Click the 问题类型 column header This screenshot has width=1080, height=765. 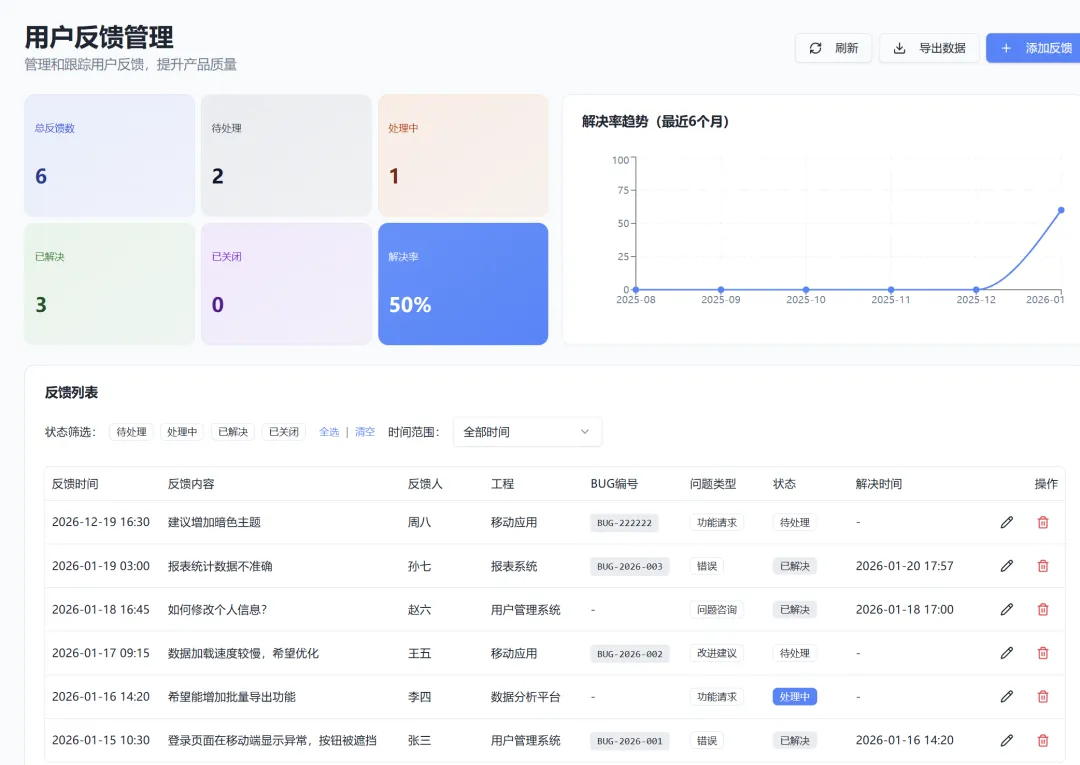713,484
